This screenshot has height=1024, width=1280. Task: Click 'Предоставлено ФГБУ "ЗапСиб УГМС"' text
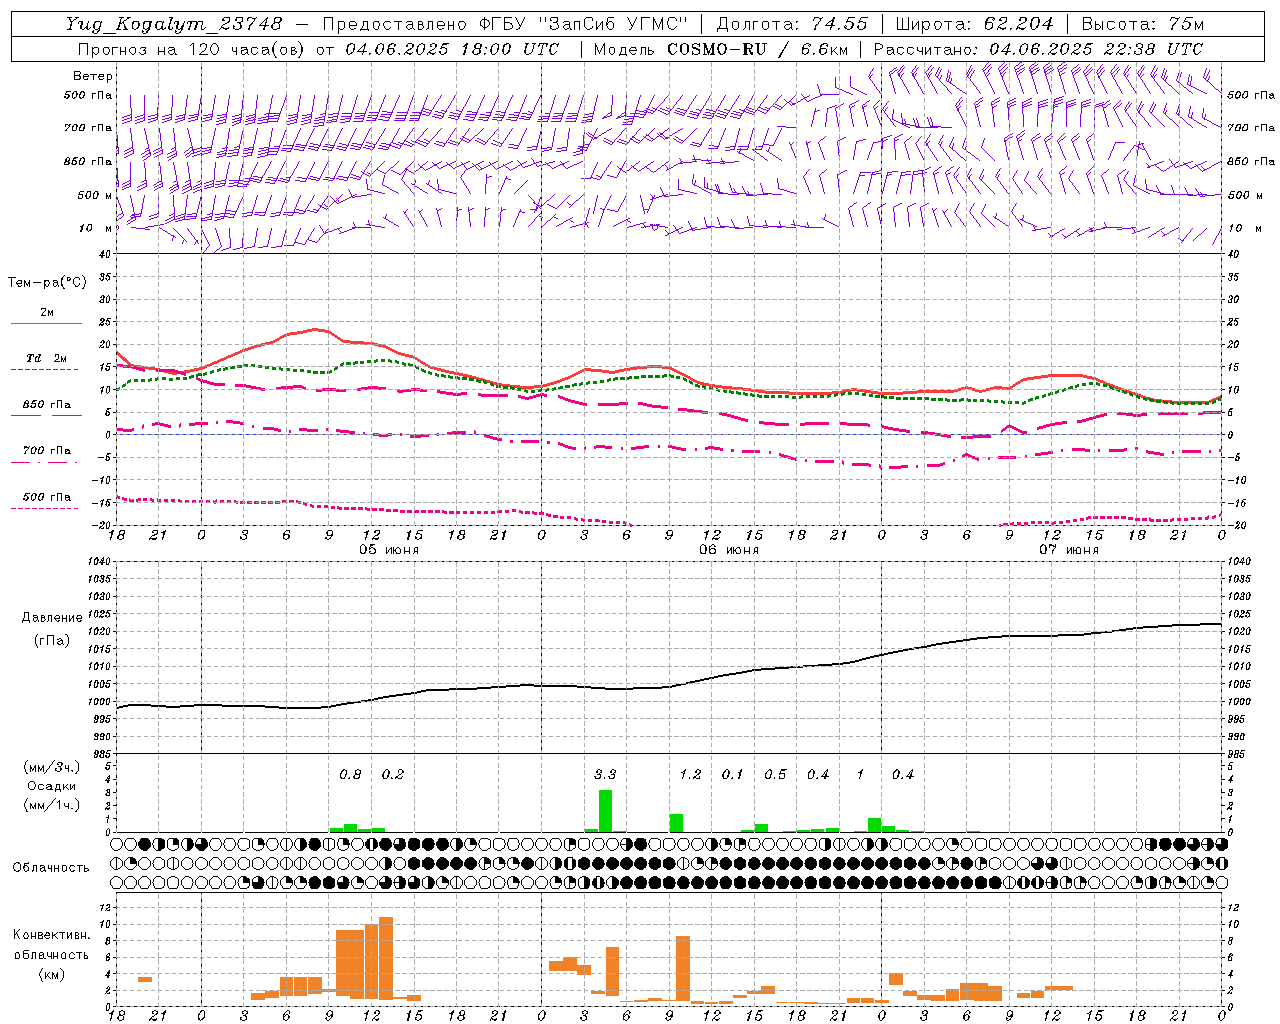coord(505,24)
